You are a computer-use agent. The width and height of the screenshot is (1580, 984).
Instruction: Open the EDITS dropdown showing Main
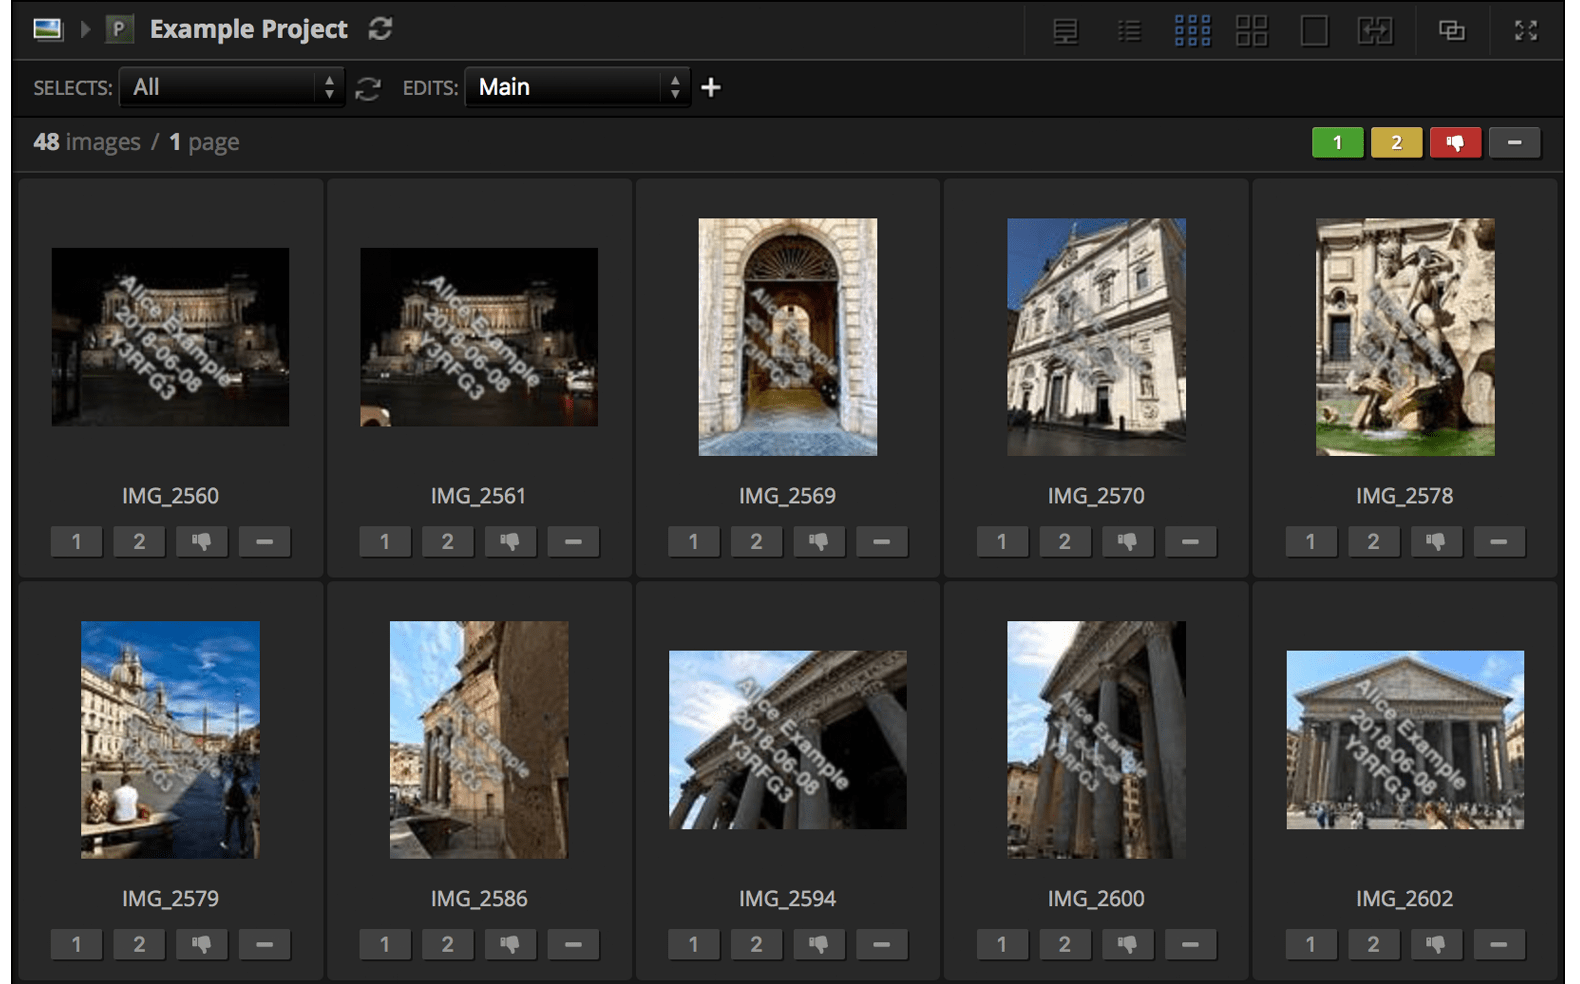click(578, 87)
